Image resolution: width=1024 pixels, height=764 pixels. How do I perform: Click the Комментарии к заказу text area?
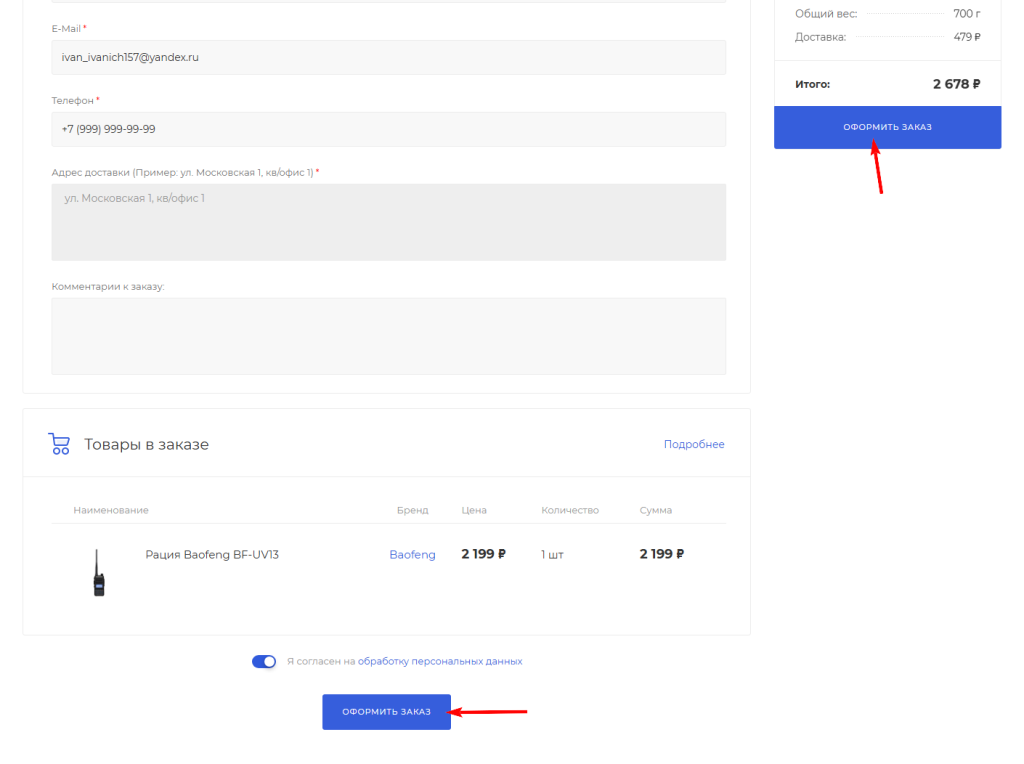388,336
